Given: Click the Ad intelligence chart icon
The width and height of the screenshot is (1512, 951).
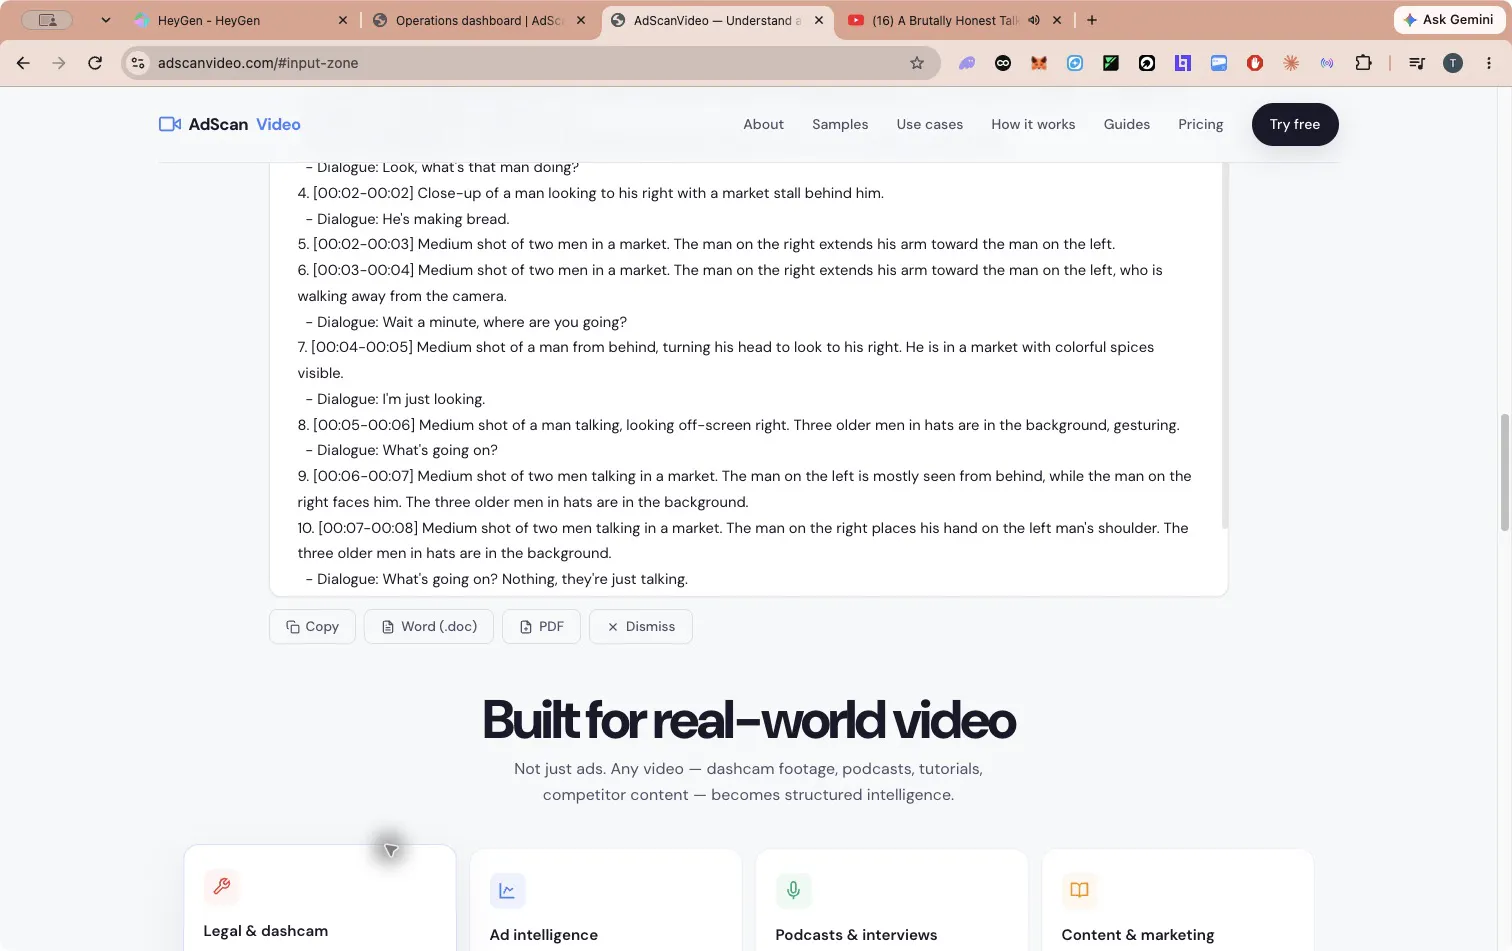Looking at the screenshot, I should (x=507, y=890).
